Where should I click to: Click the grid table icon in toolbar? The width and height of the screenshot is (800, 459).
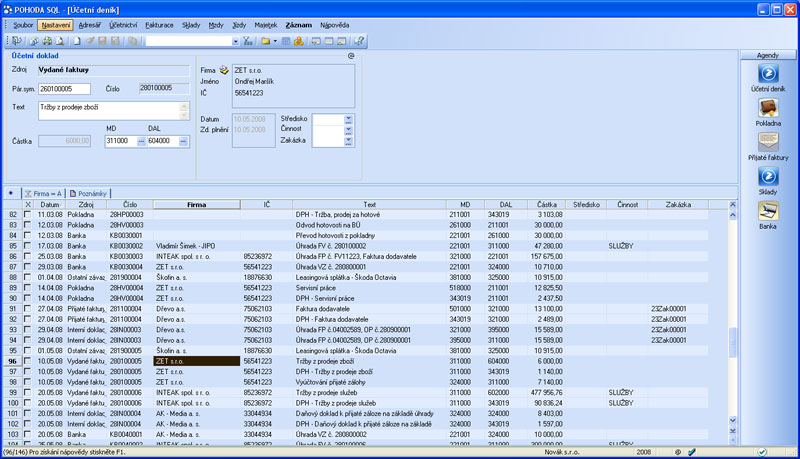286,41
